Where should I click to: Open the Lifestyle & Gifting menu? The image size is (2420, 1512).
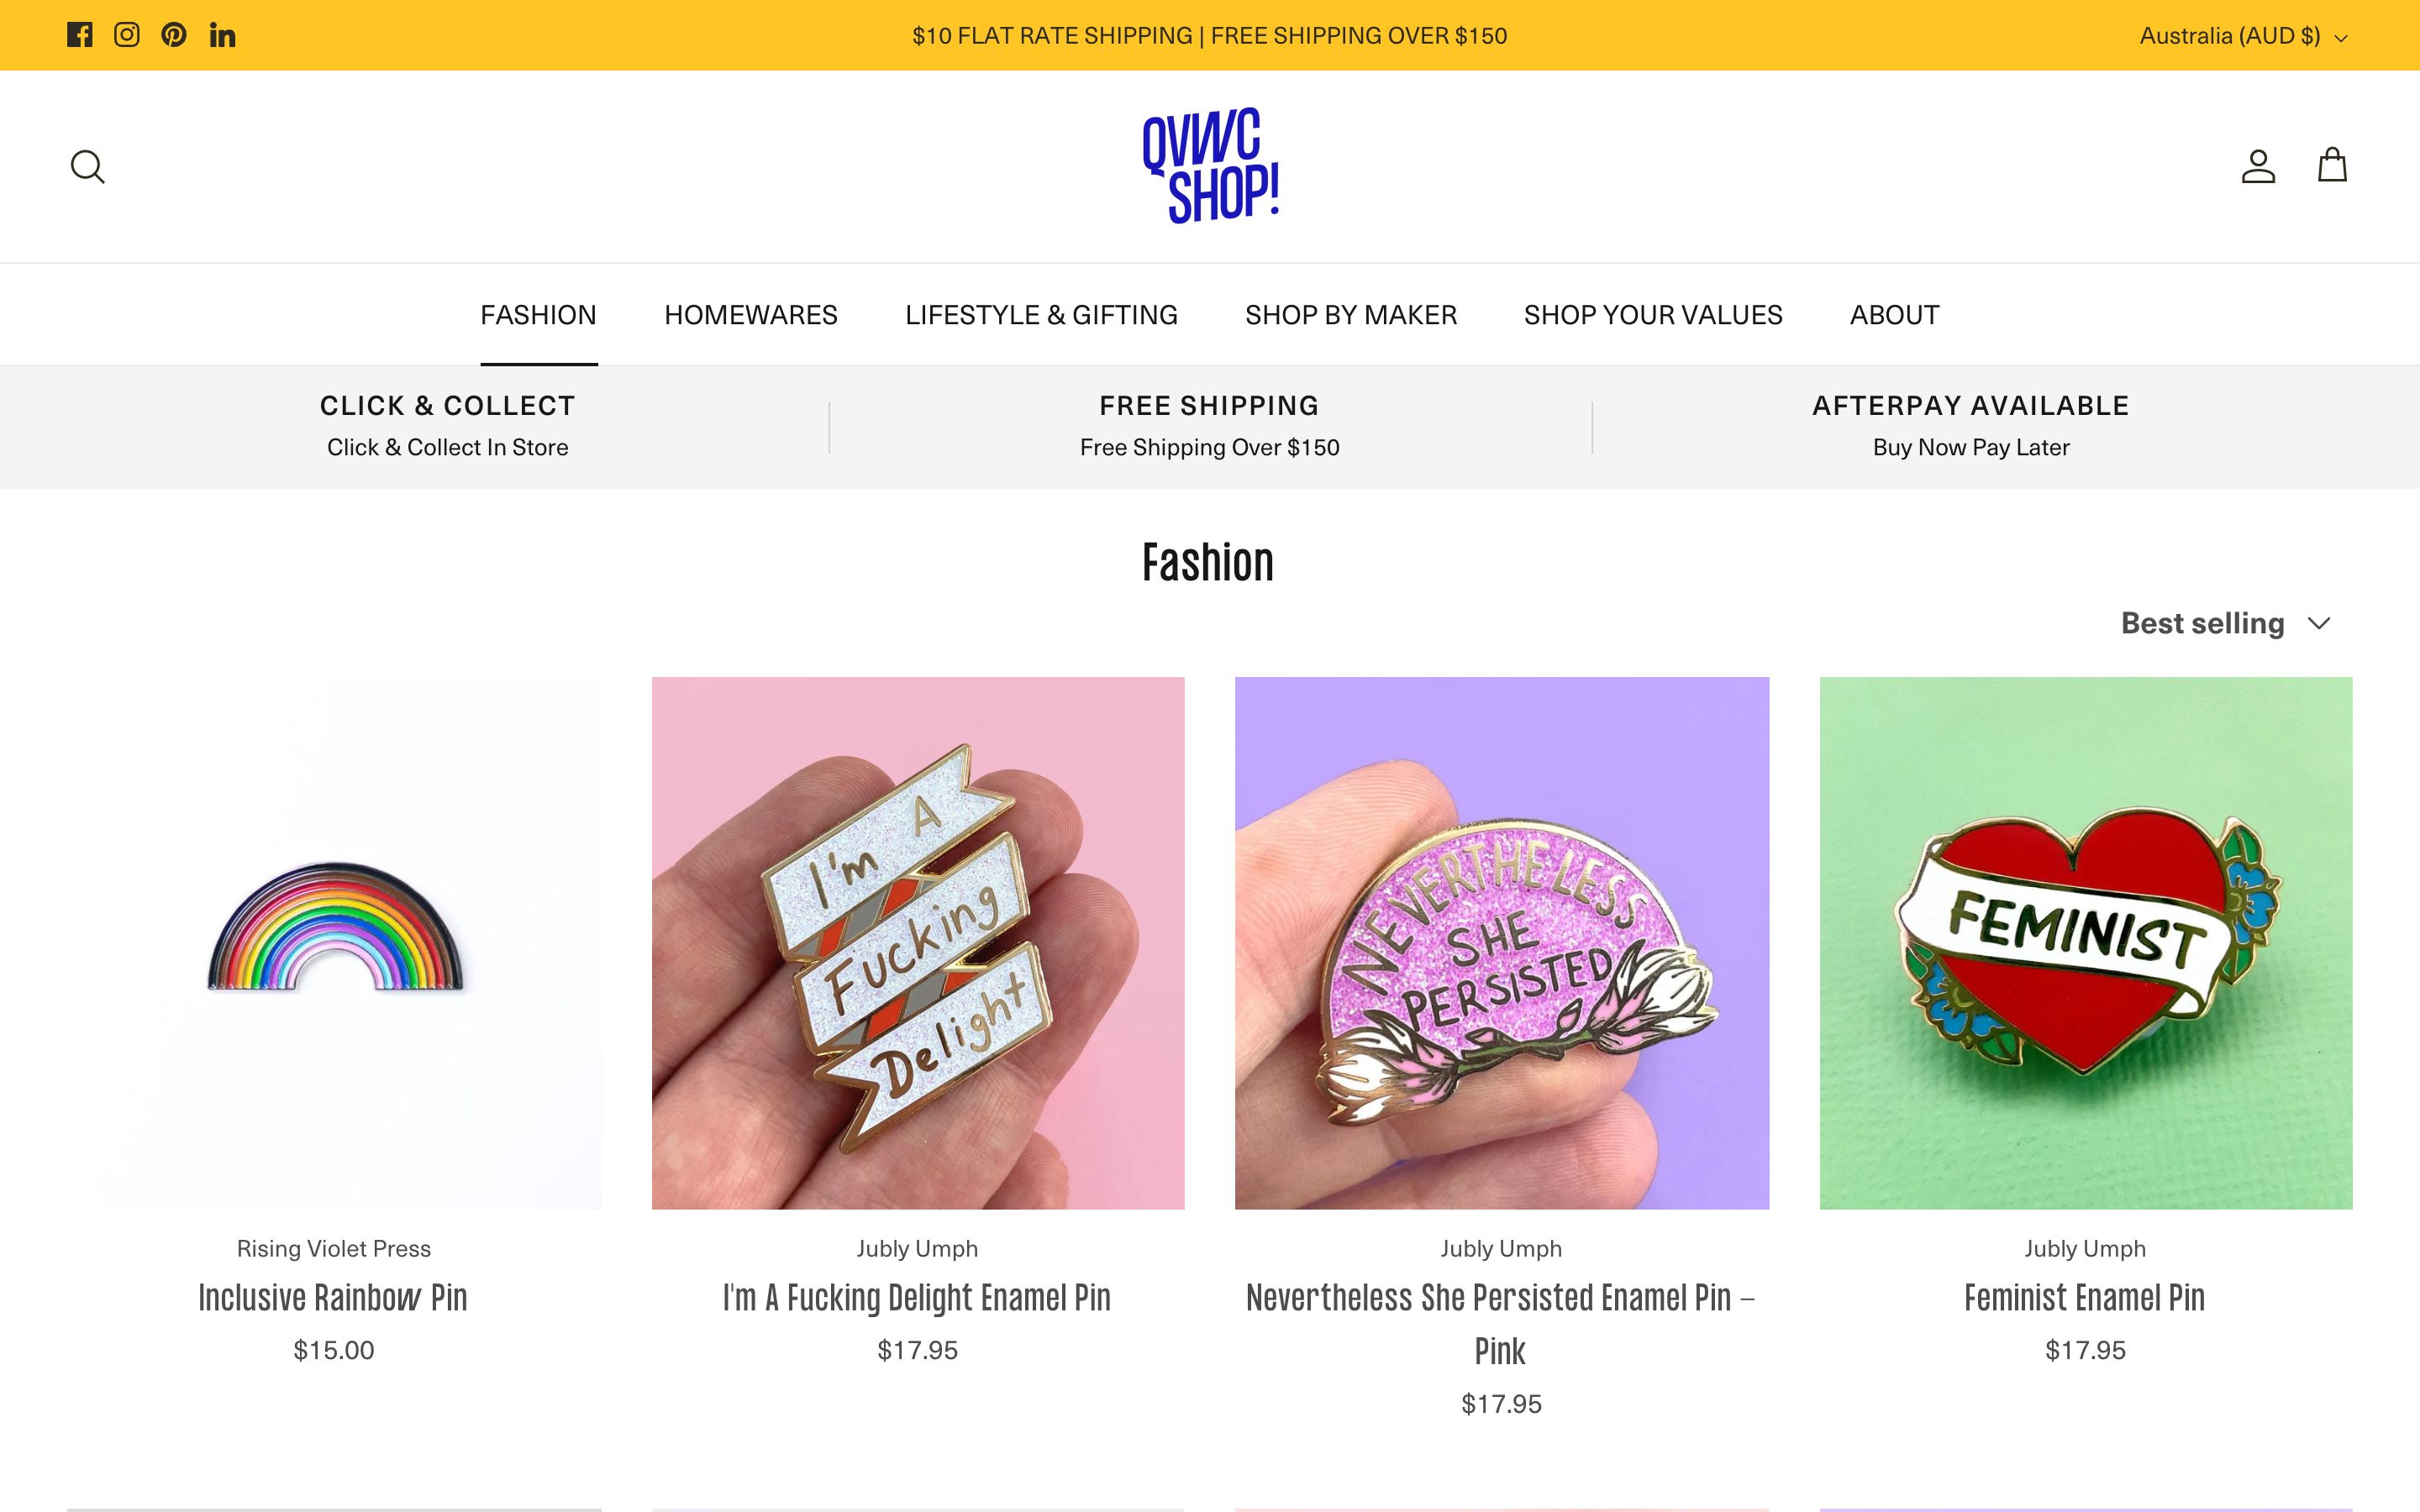point(1041,315)
